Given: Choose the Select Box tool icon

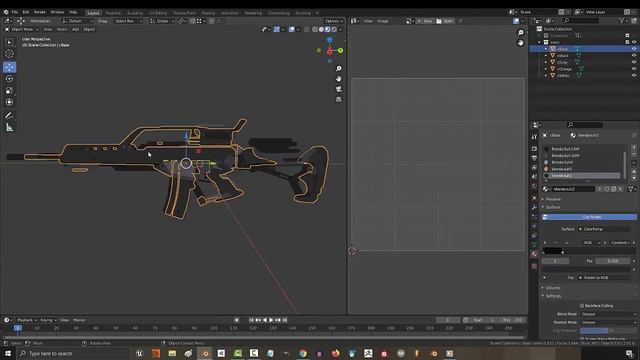Looking at the screenshot, I should click(9, 42).
